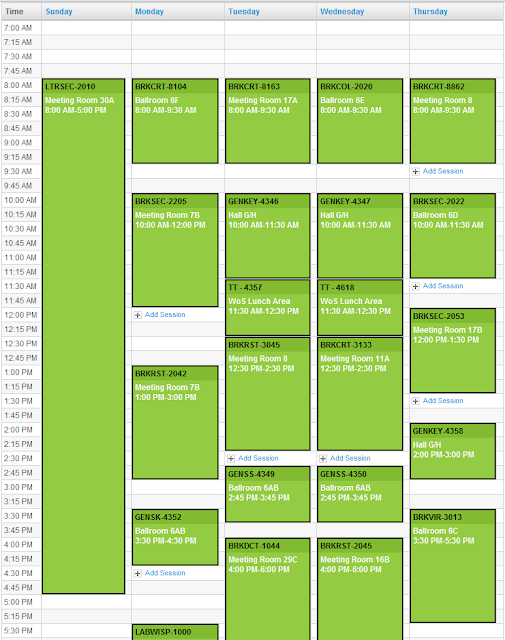
Task: Open the BRKSEC-2022 session in Ballroom 6D
Action: [x=453, y=236]
